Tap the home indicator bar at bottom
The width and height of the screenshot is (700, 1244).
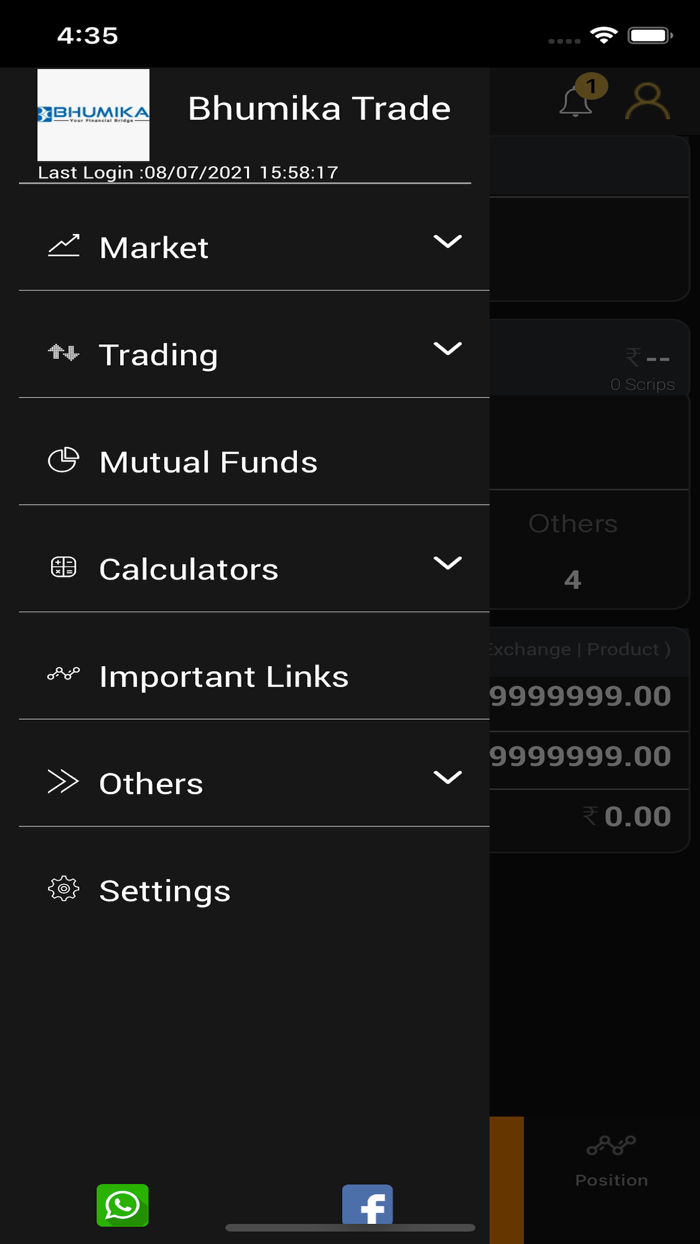tap(350, 1229)
